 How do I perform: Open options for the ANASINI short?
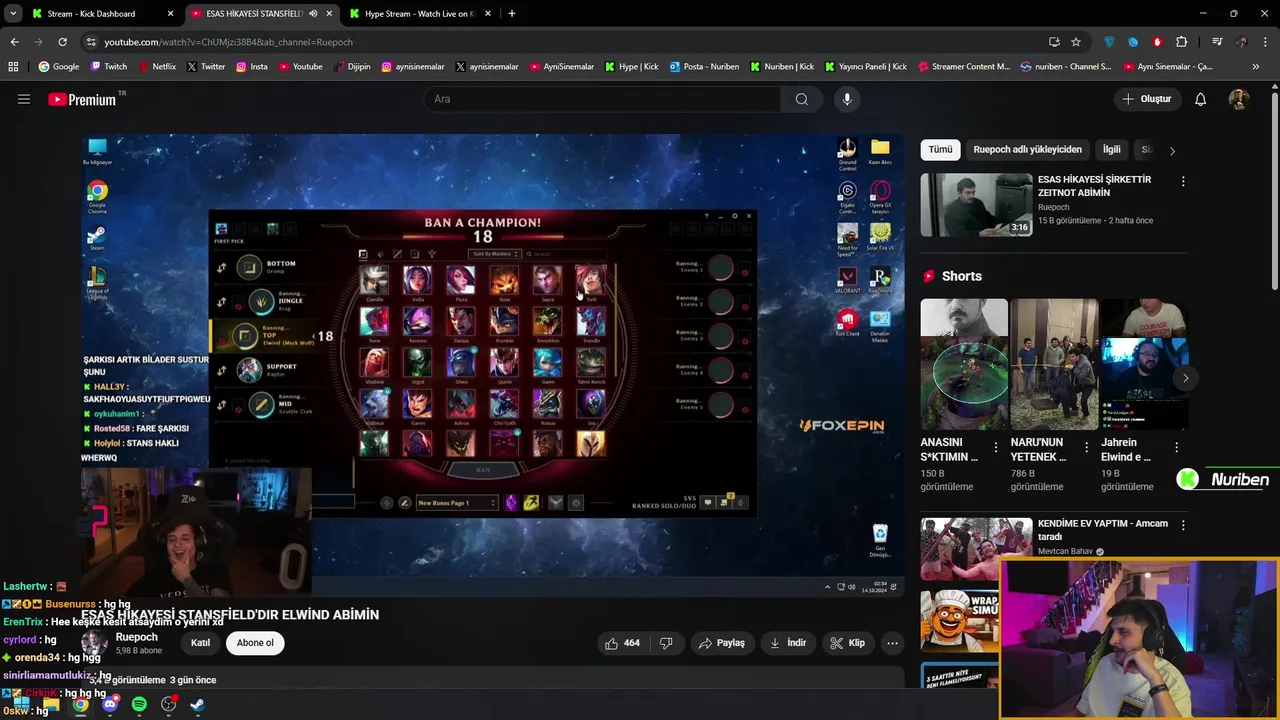(x=996, y=447)
